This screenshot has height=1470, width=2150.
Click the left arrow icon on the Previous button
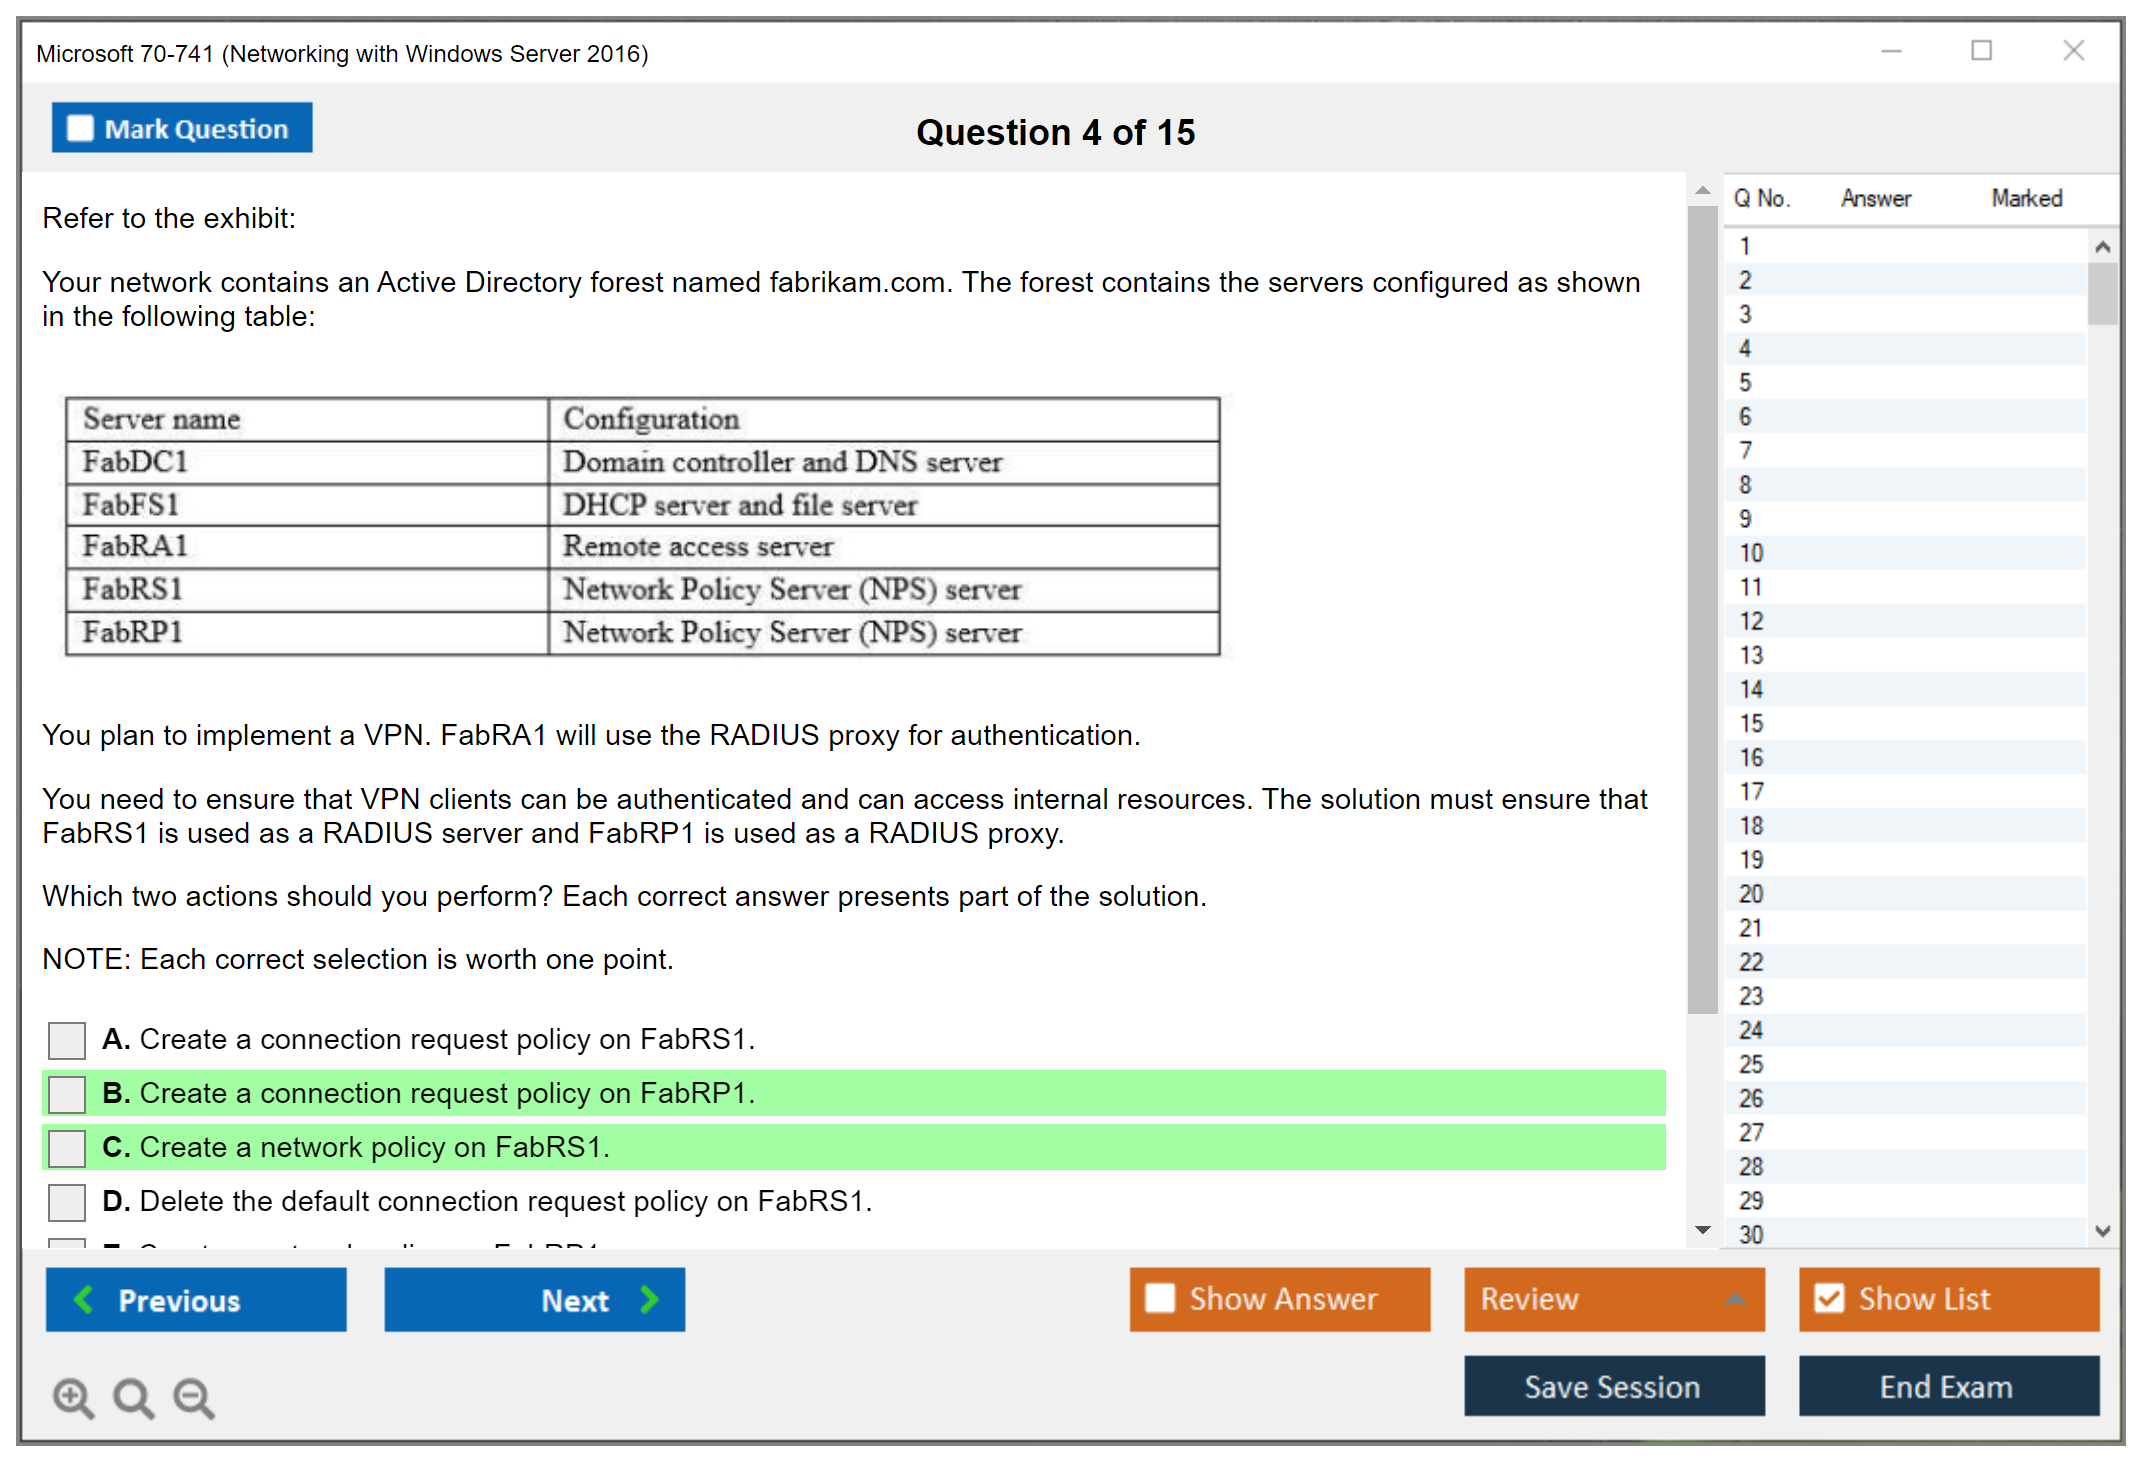(85, 1300)
